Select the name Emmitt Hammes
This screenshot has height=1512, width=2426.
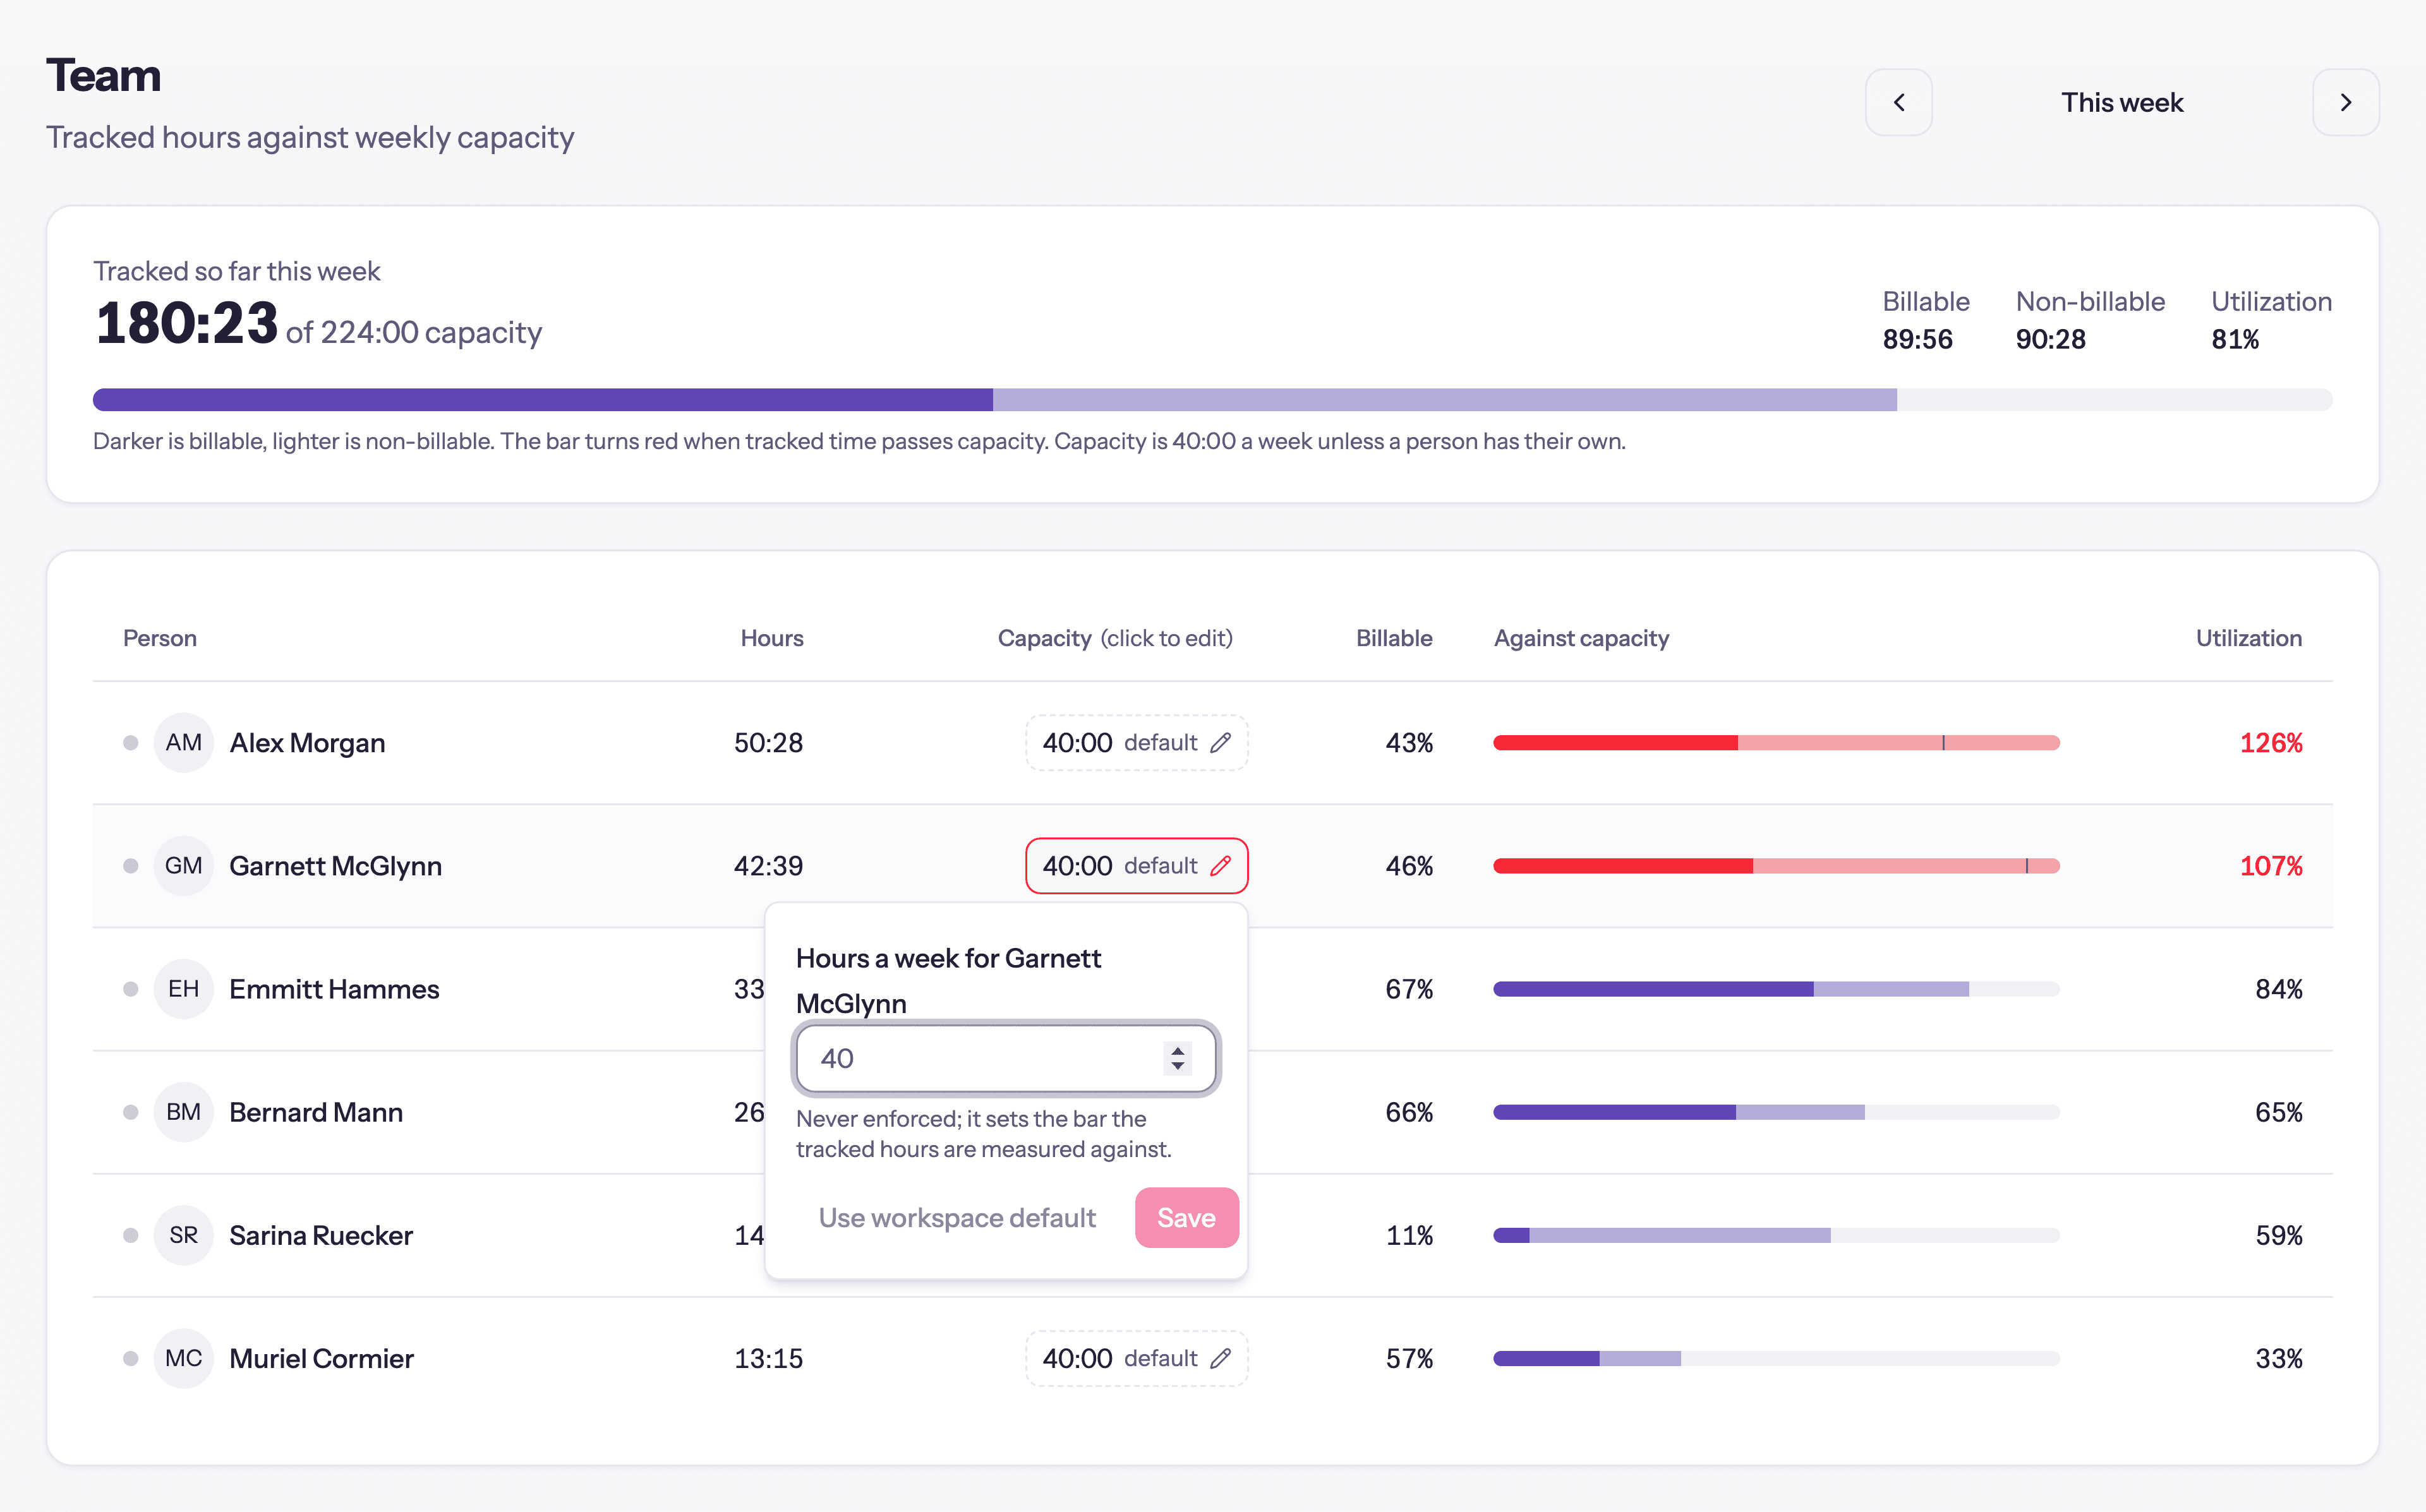point(334,989)
